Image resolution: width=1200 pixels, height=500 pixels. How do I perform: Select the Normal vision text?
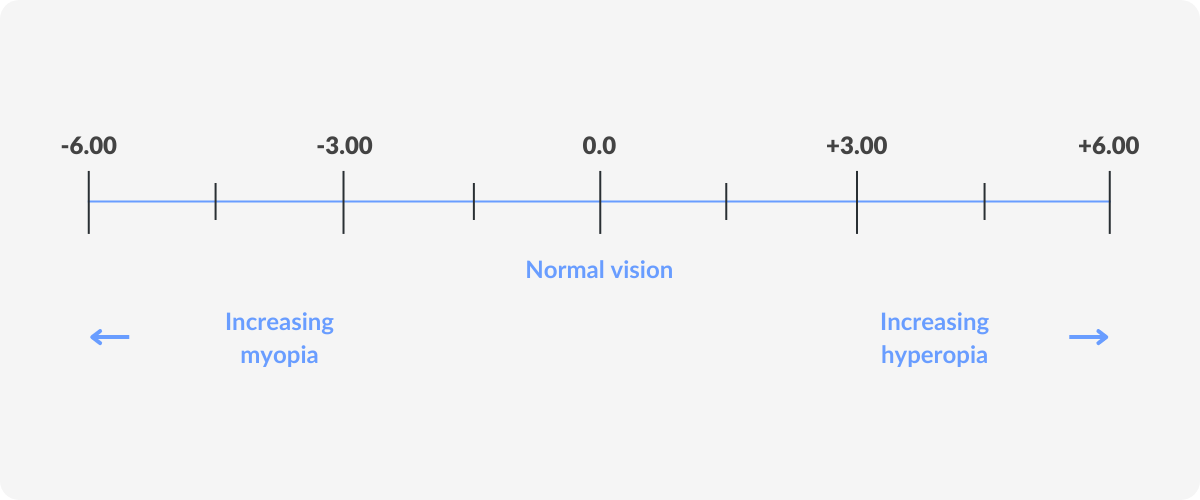(x=600, y=270)
